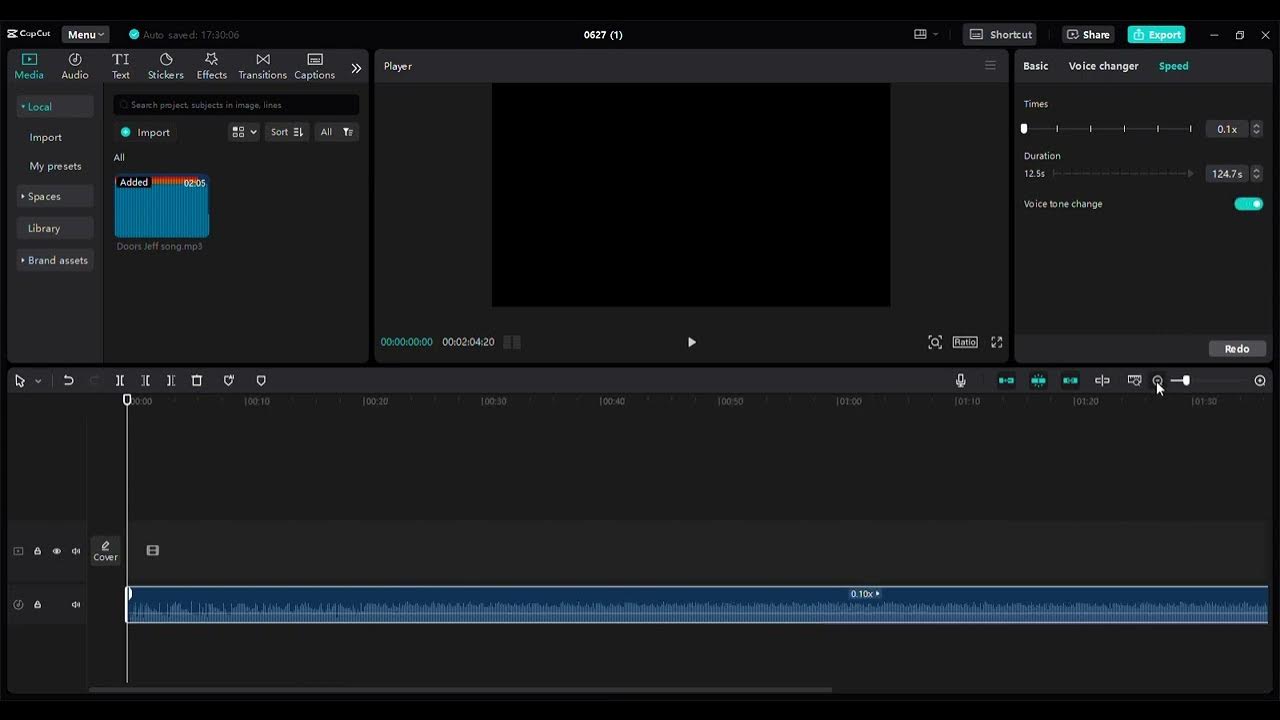Image resolution: width=1280 pixels, height=720 pixels.
Task: Switch to the Audio tab
Action: point(75,66)
